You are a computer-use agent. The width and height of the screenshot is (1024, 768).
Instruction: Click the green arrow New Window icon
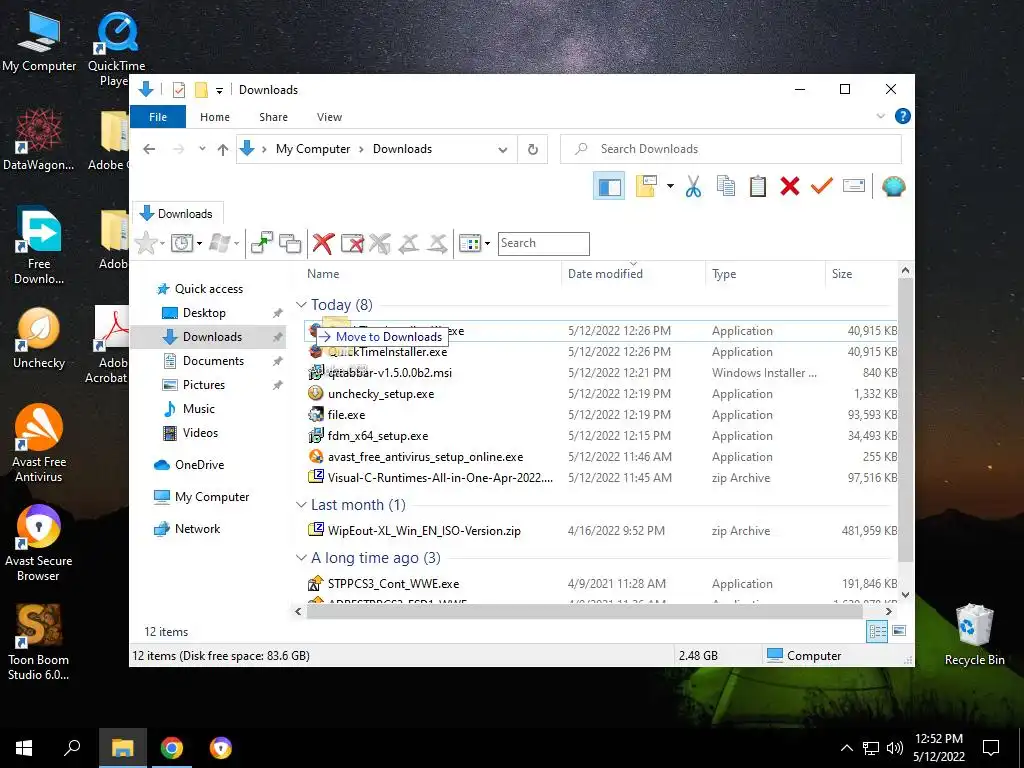tap(262, 243)
